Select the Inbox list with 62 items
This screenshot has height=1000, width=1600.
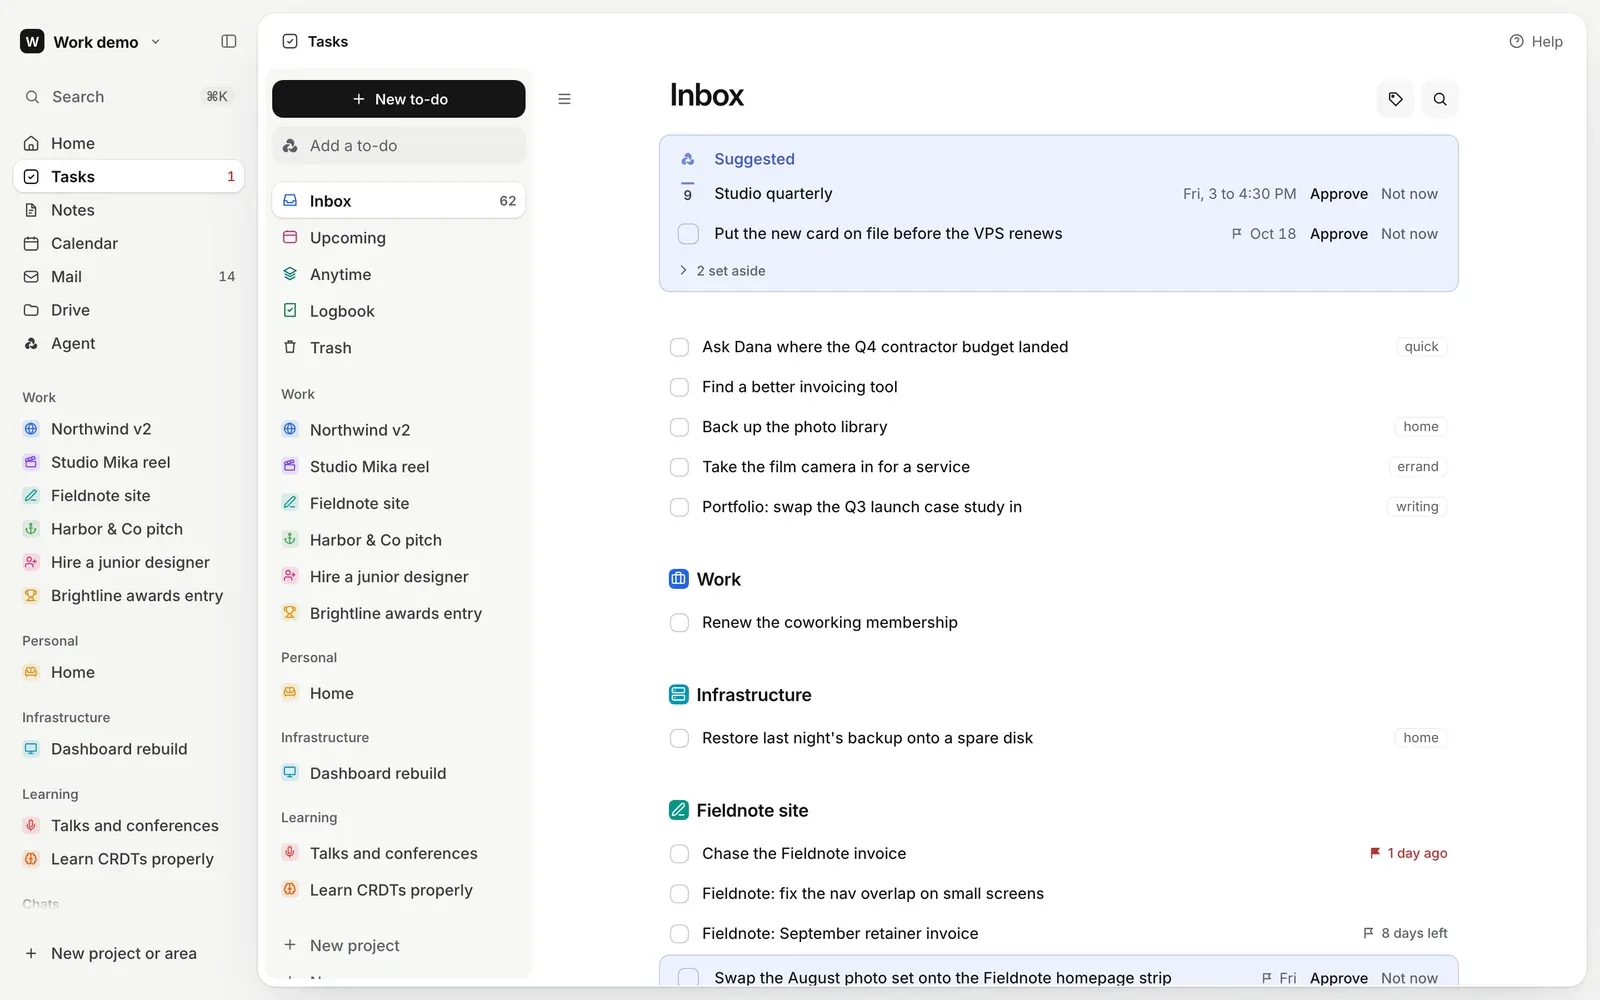point(398,201)
